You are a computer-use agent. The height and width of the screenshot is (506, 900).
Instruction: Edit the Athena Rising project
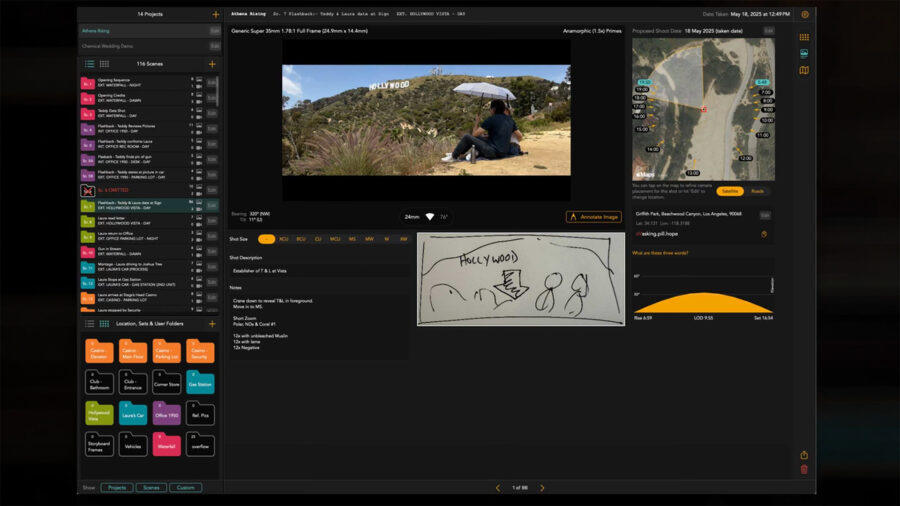215,31
